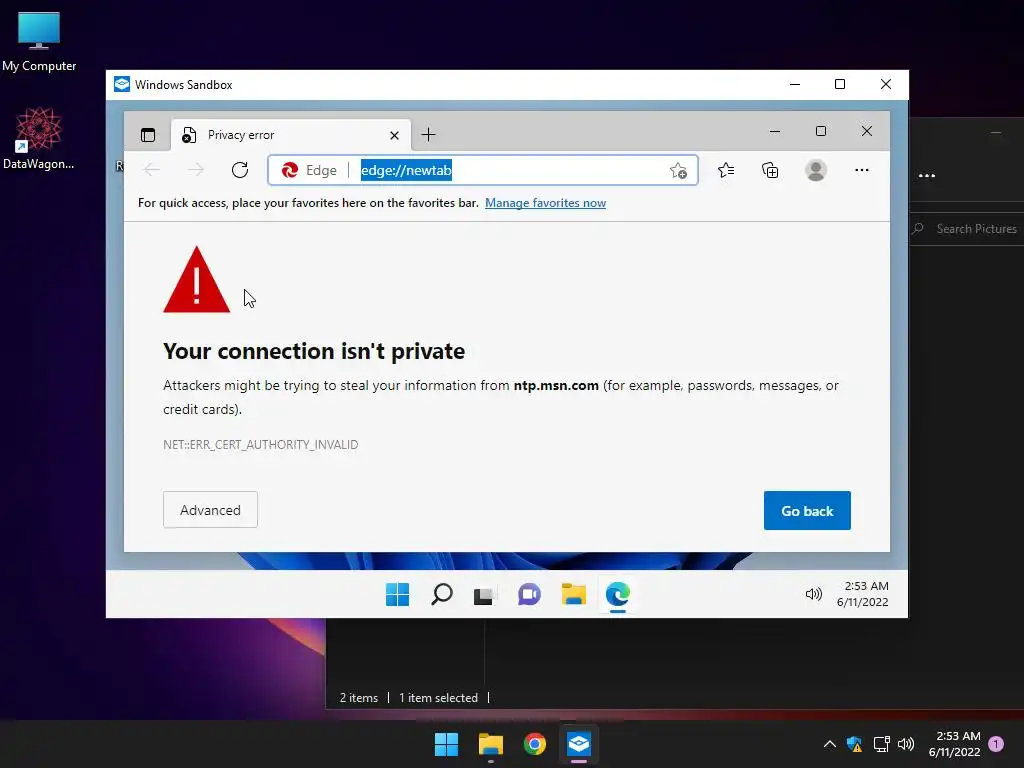Show hidden icons chevron in system tray
This screenshot has height=768, width=1024.
829,744
